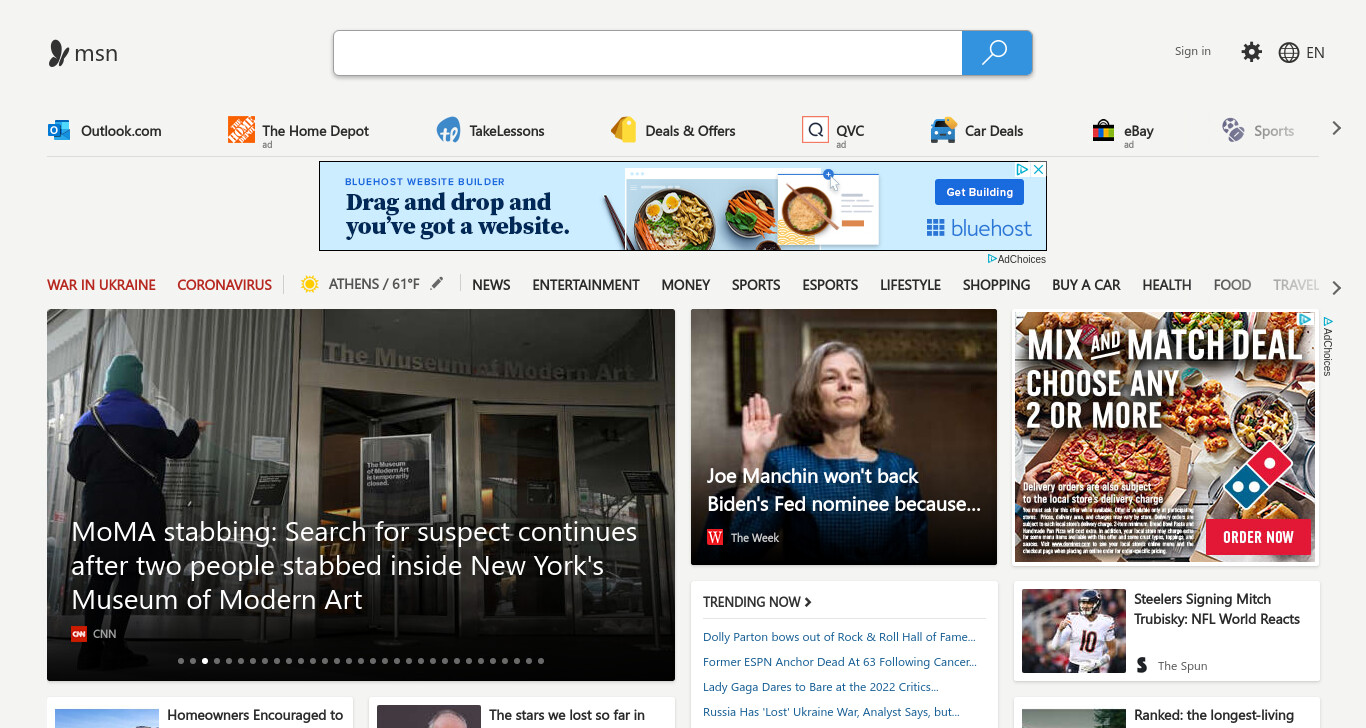Open Joe Manchin Fed nominee story
This screenshot has height=728, width=1366.
point(844,490)
